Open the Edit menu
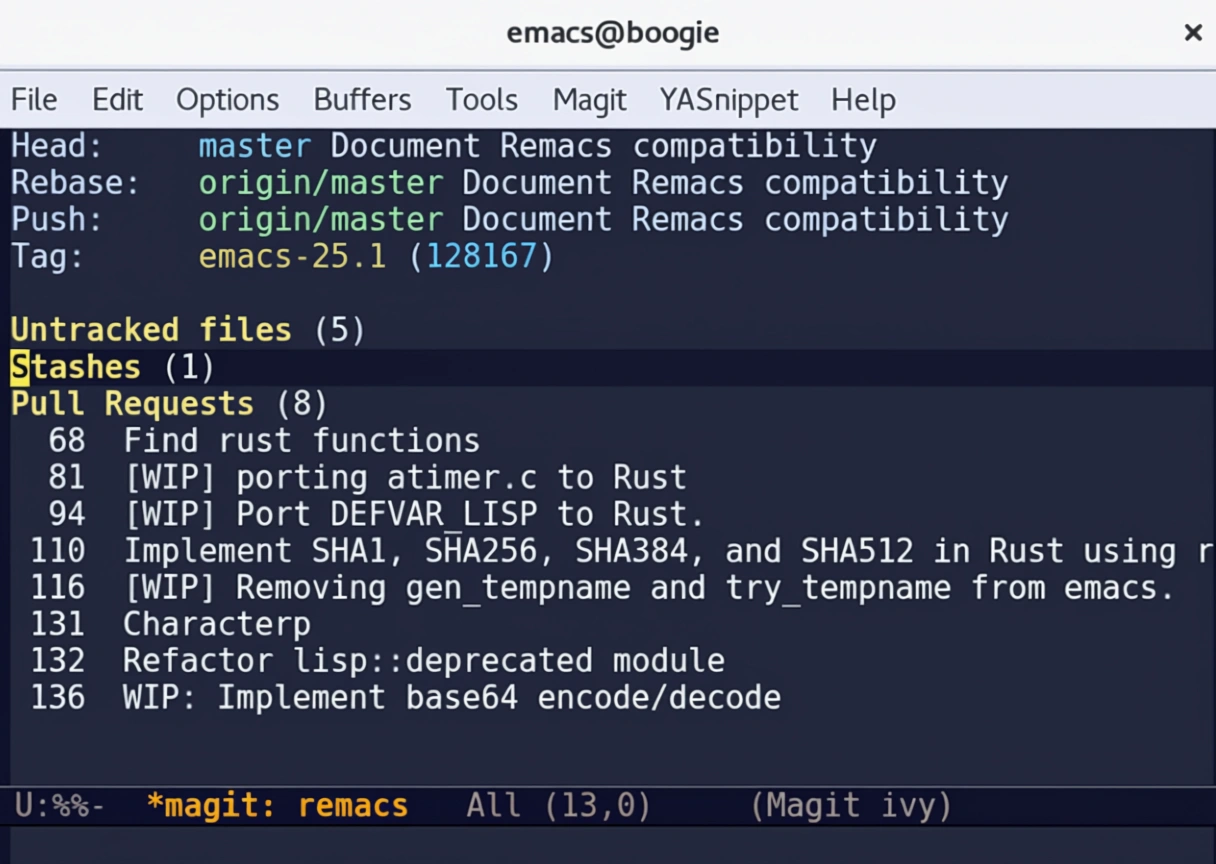Viewport: 1216px width, 864px height. click(117, 100)
